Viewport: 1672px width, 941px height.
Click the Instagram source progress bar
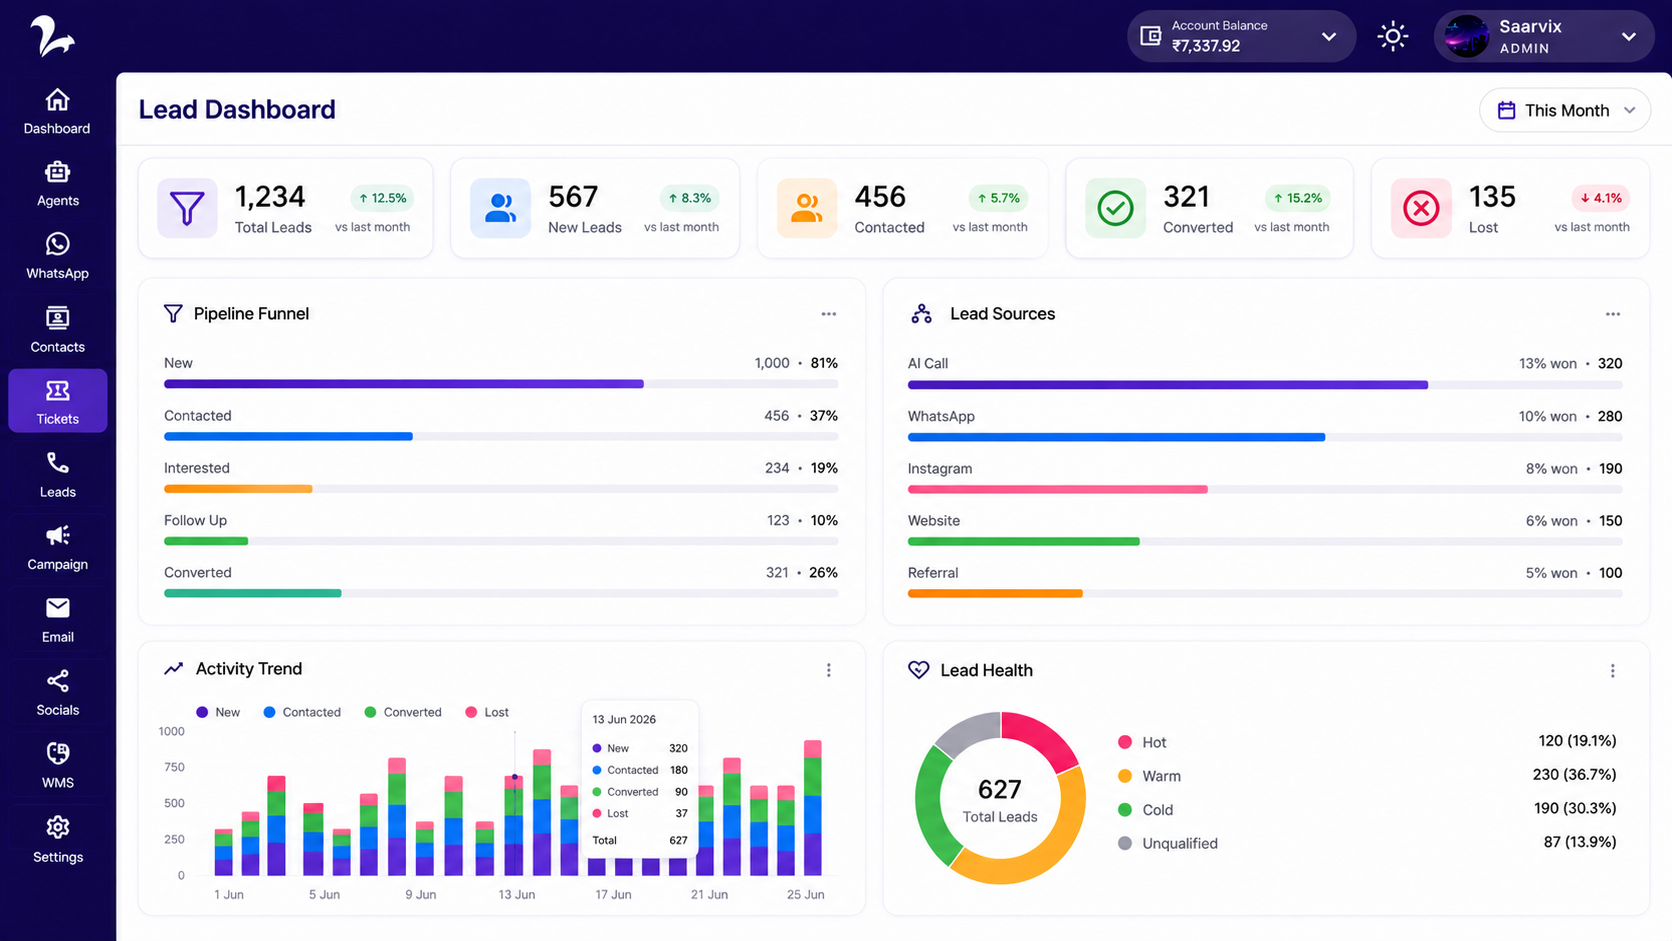point(1265,489)
